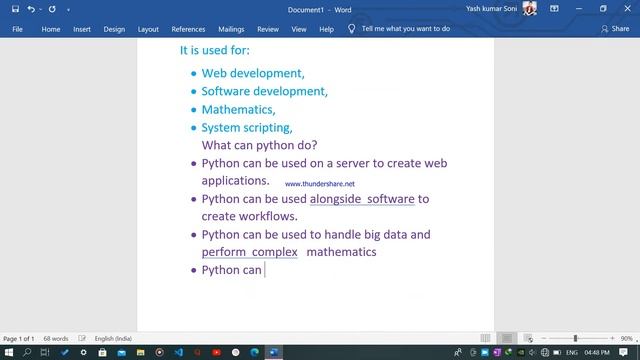Click the underlined 'perform complex' text
The image size is (640, 360).
pyautogui.click(x=249, y=252)
